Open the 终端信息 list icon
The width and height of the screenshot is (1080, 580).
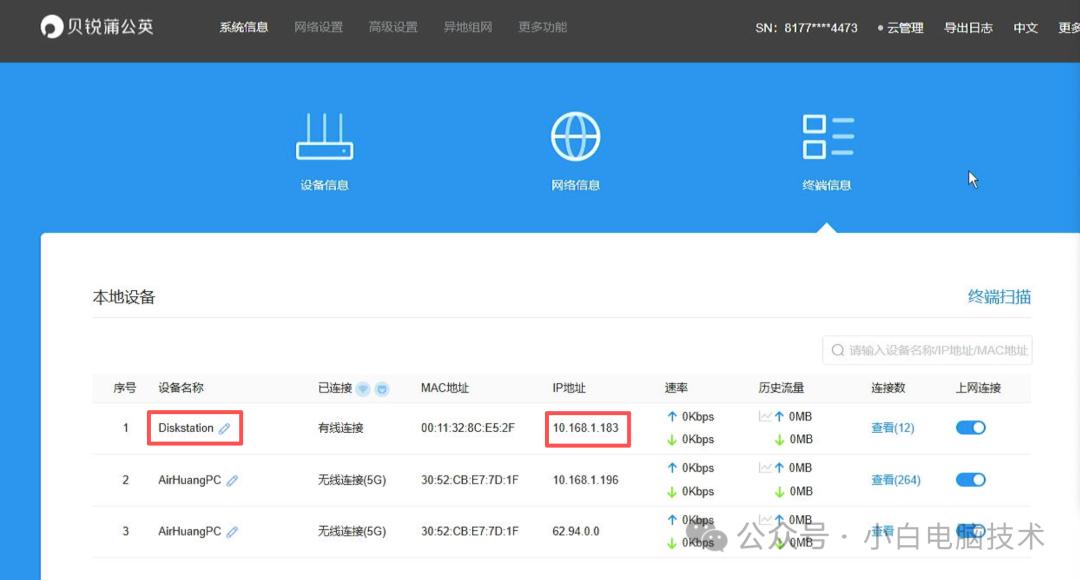[827, 137]
